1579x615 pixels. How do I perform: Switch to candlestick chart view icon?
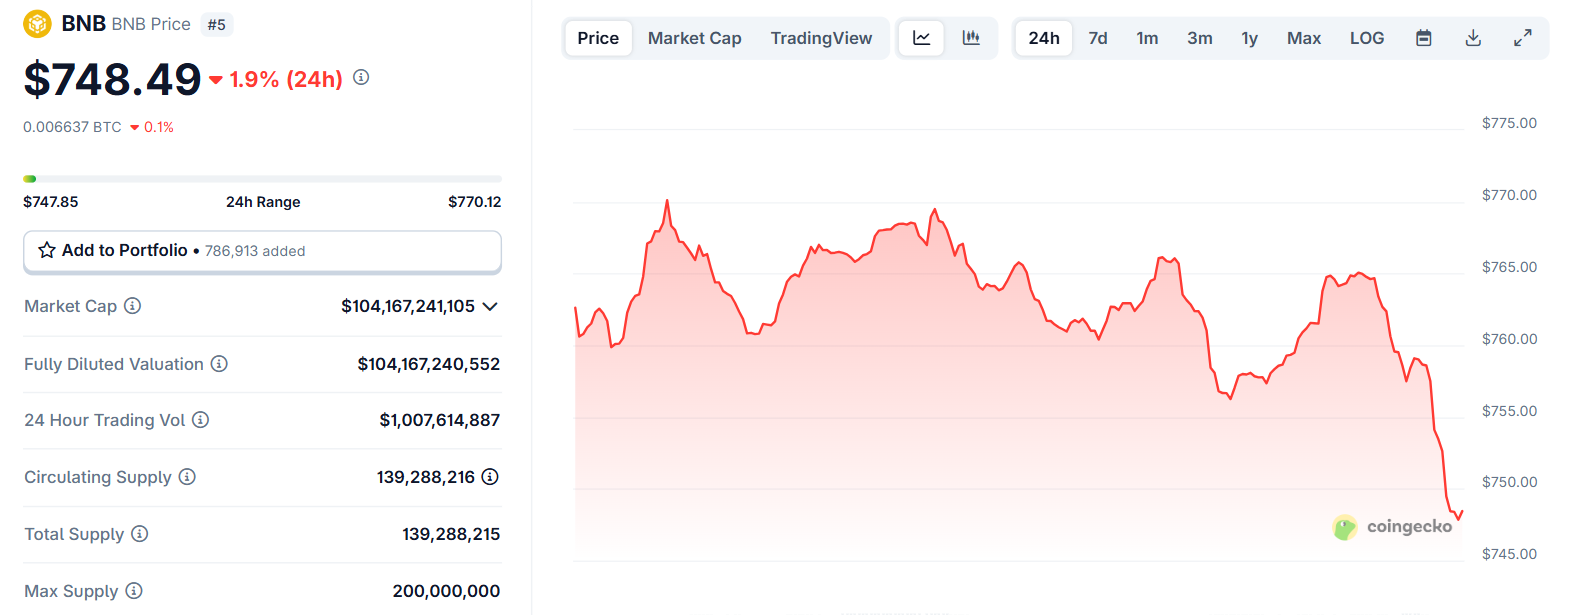pos(971,38)
